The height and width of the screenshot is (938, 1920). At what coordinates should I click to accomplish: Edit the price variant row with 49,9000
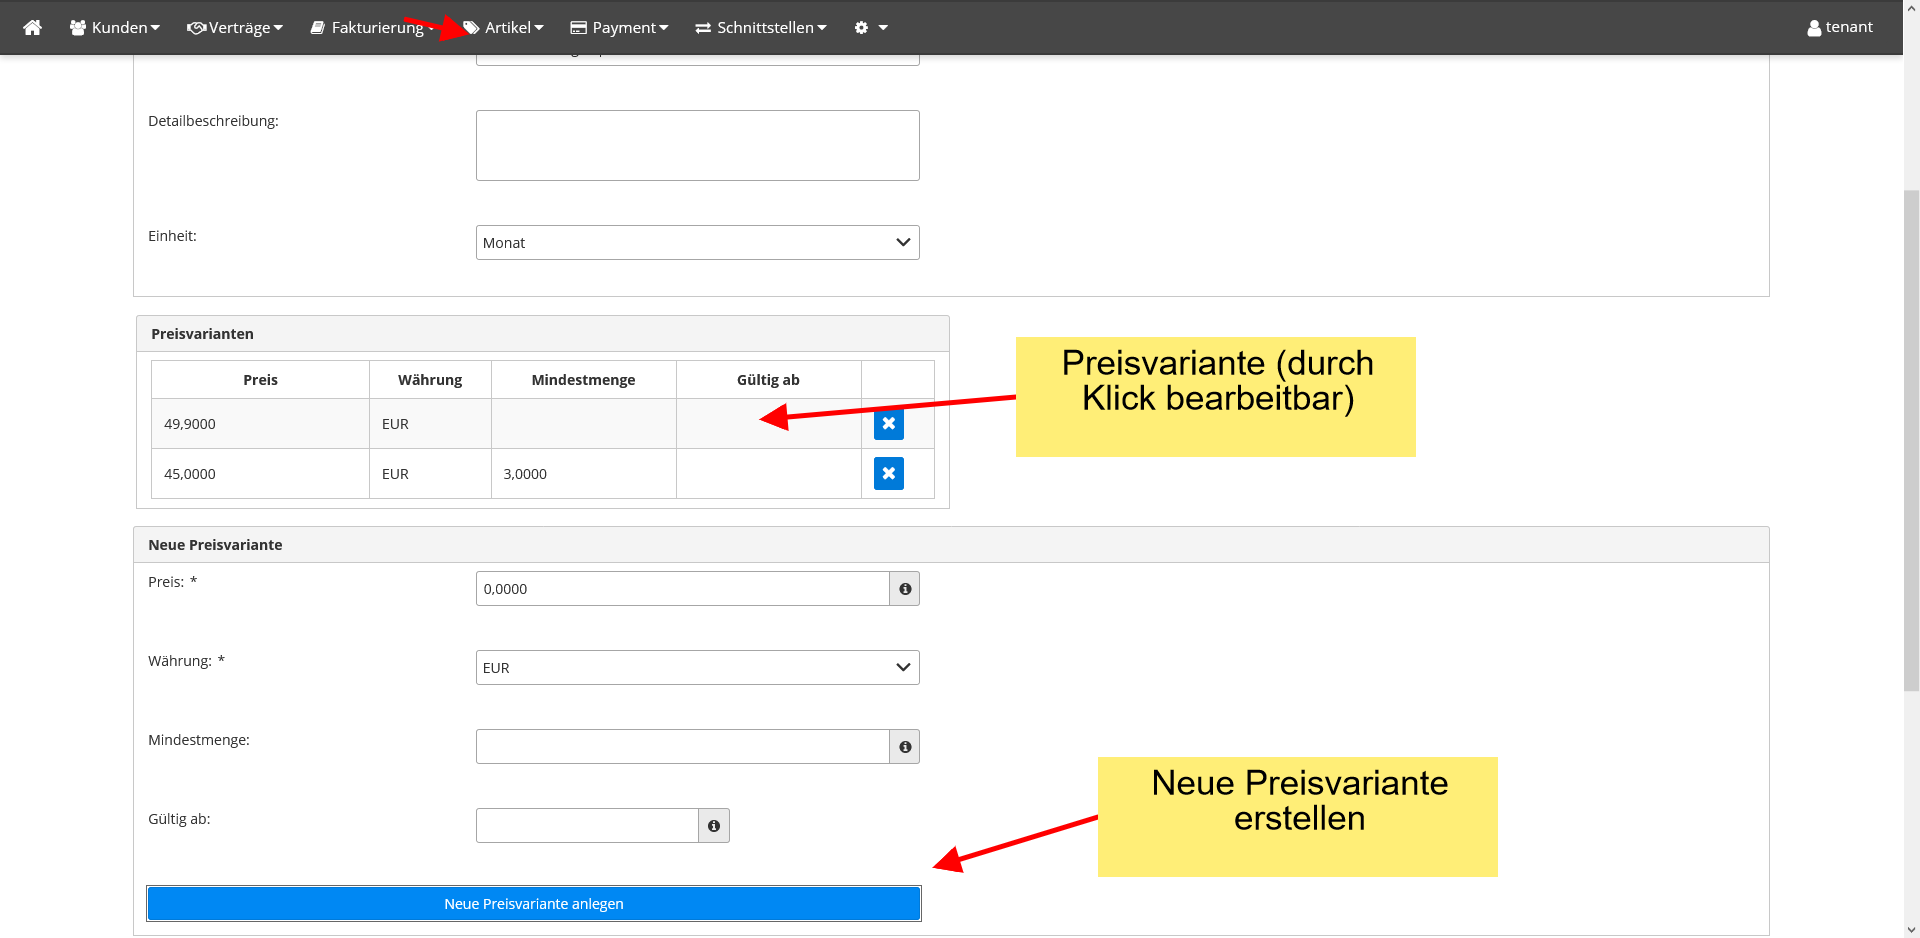[x=260, y=424]
